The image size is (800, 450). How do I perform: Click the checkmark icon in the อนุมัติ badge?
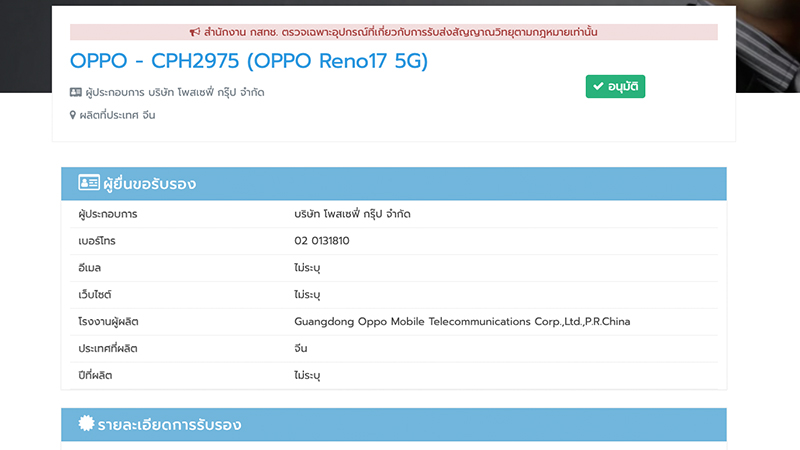tap(598, 86)
